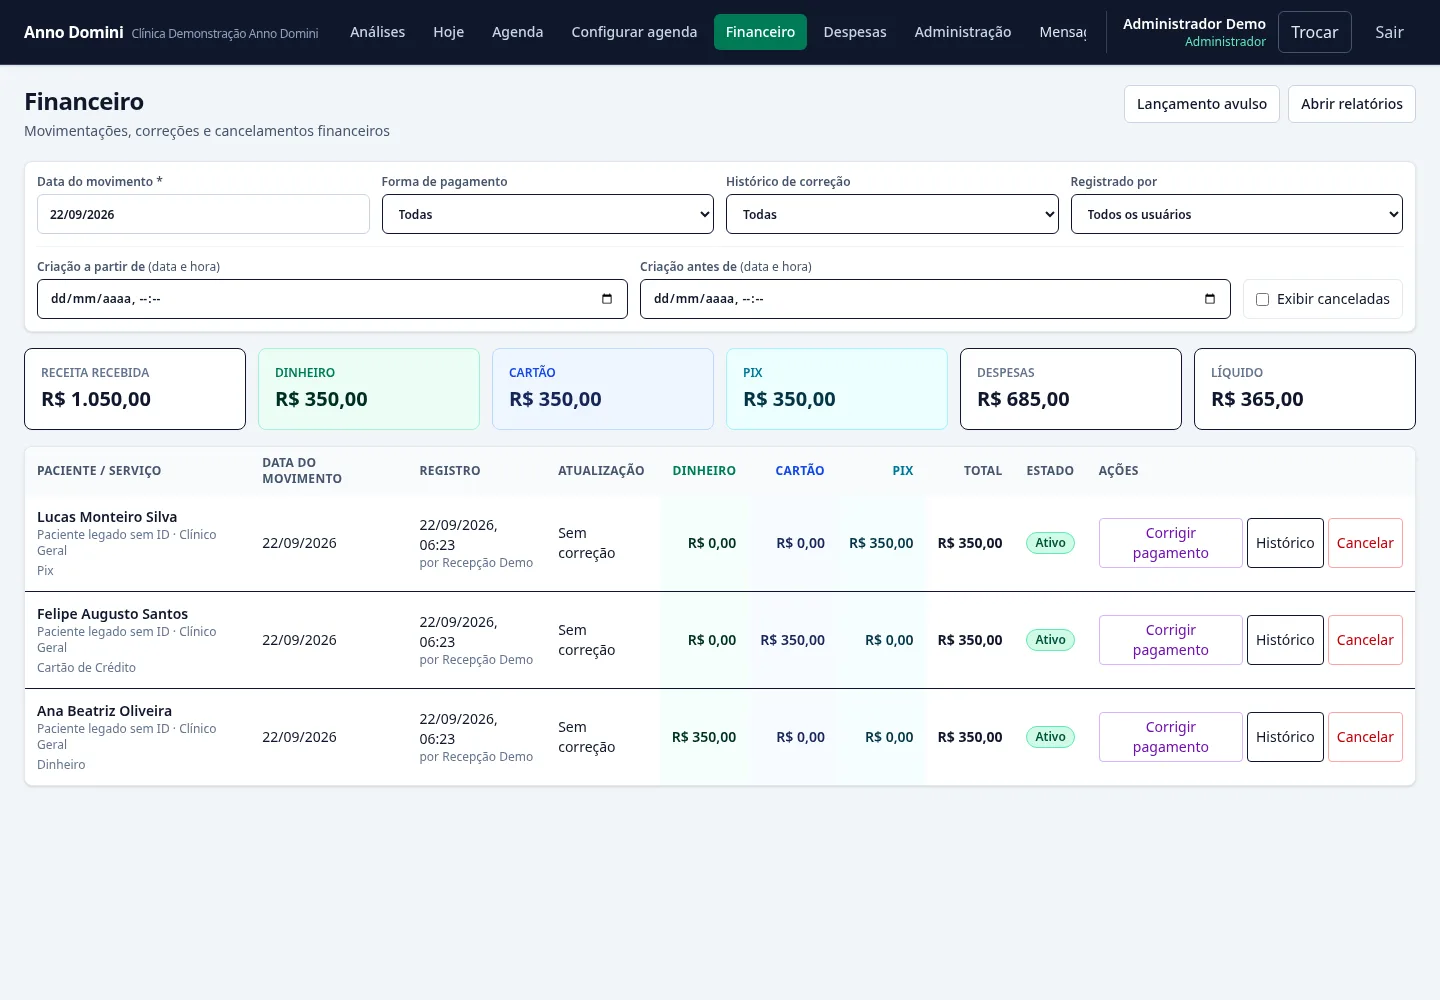
Task: Open calendar picker in 'Criação a partir de' field
Action: click(607, 299)
